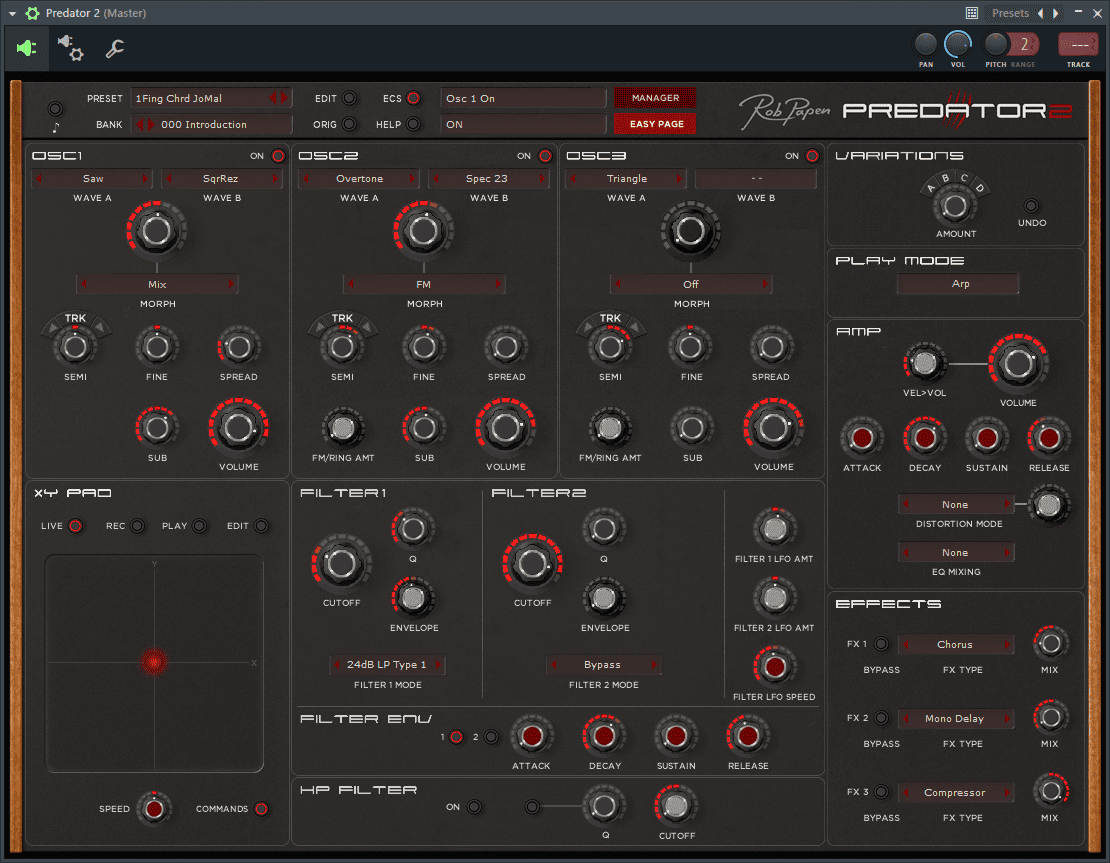
Task: Open OSC1 Wave B SqrRez selector
Action: [x=222, y=179]
